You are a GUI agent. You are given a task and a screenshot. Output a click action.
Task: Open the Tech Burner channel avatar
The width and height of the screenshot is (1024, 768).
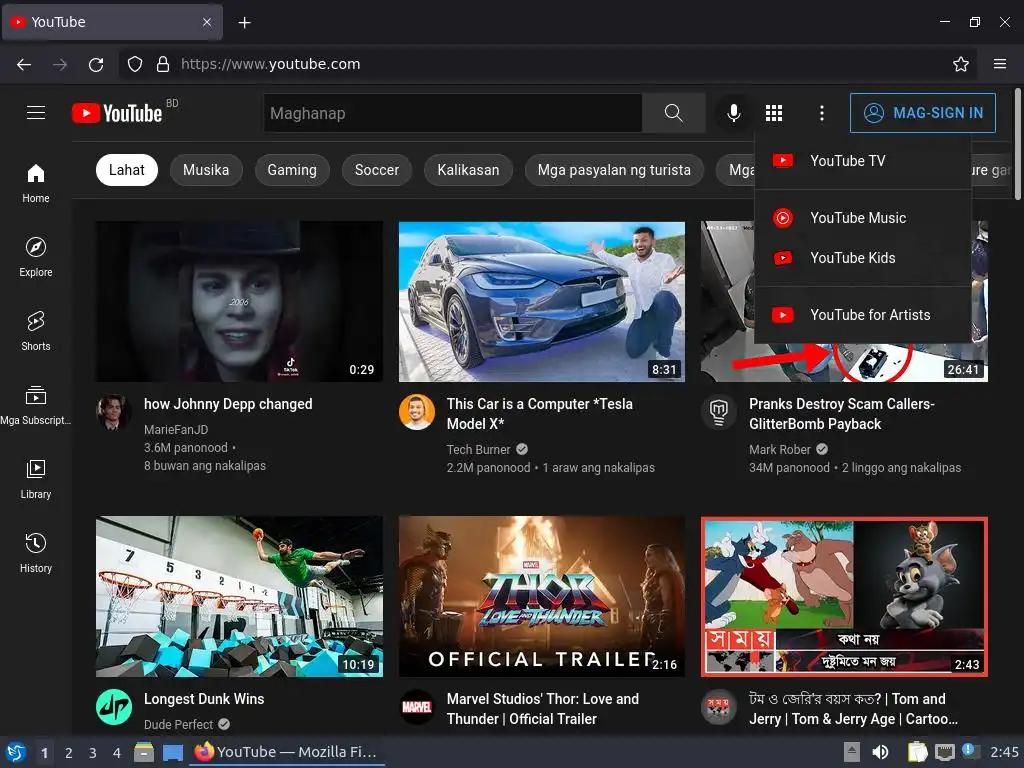point(417,412)
